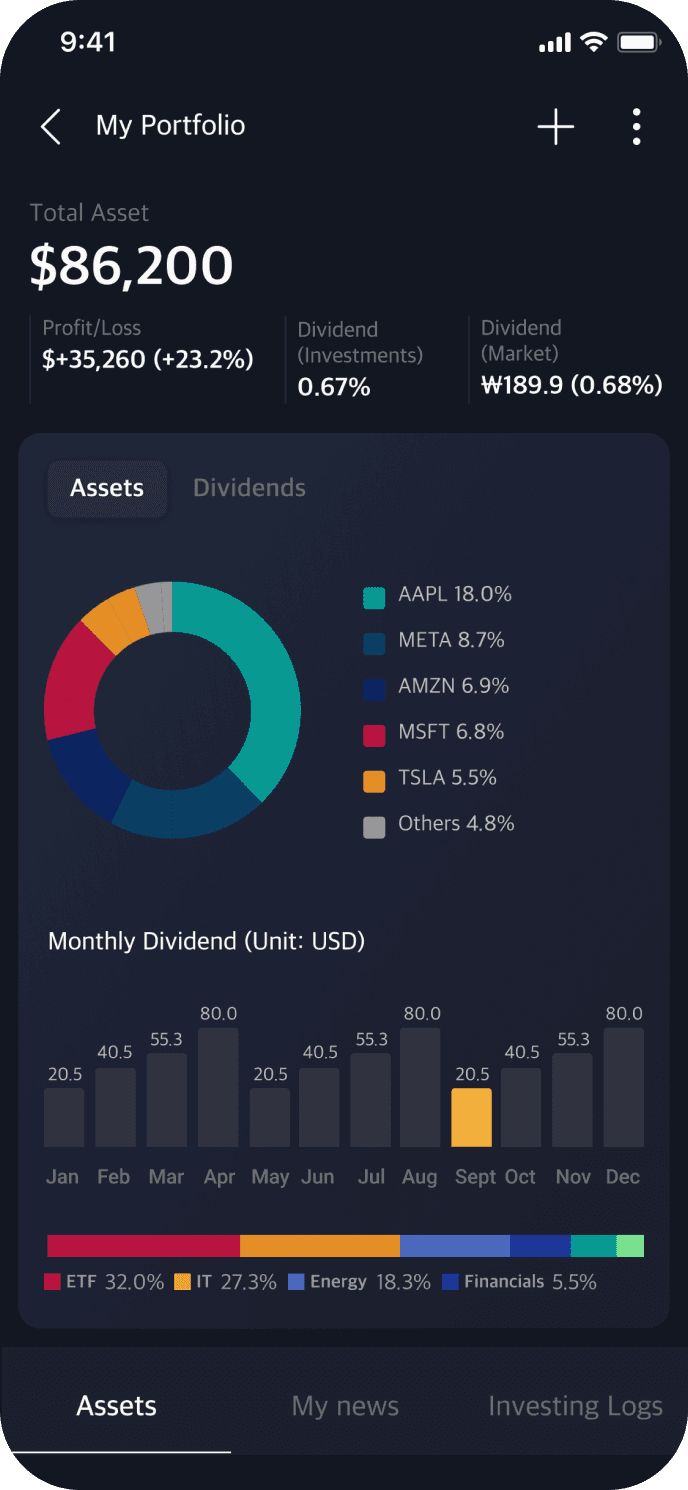Switch to the Dividends view
This screenshot has width=688, height=1490.
coord(249,488)
